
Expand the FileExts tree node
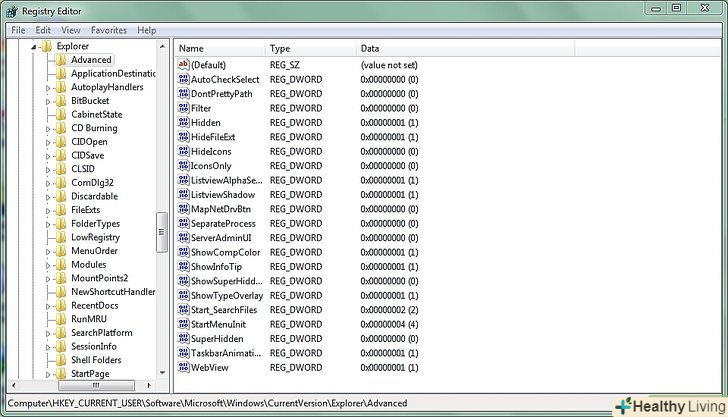click(48, 210)
